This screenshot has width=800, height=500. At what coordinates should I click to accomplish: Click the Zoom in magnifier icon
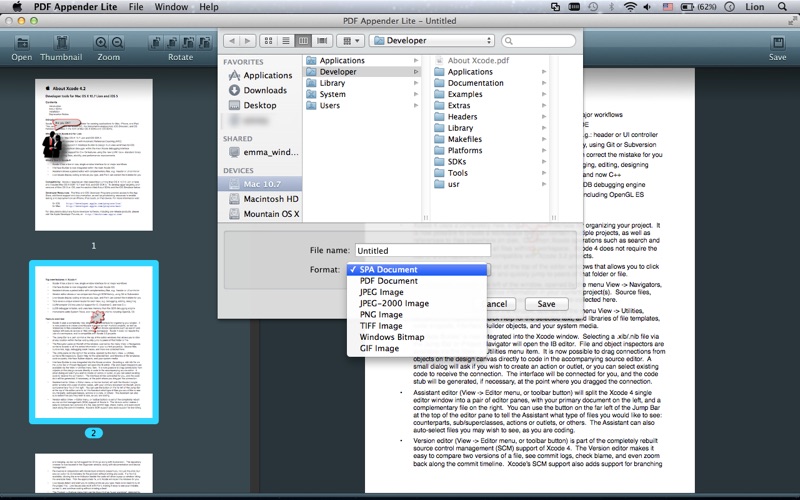coord(101,42)
